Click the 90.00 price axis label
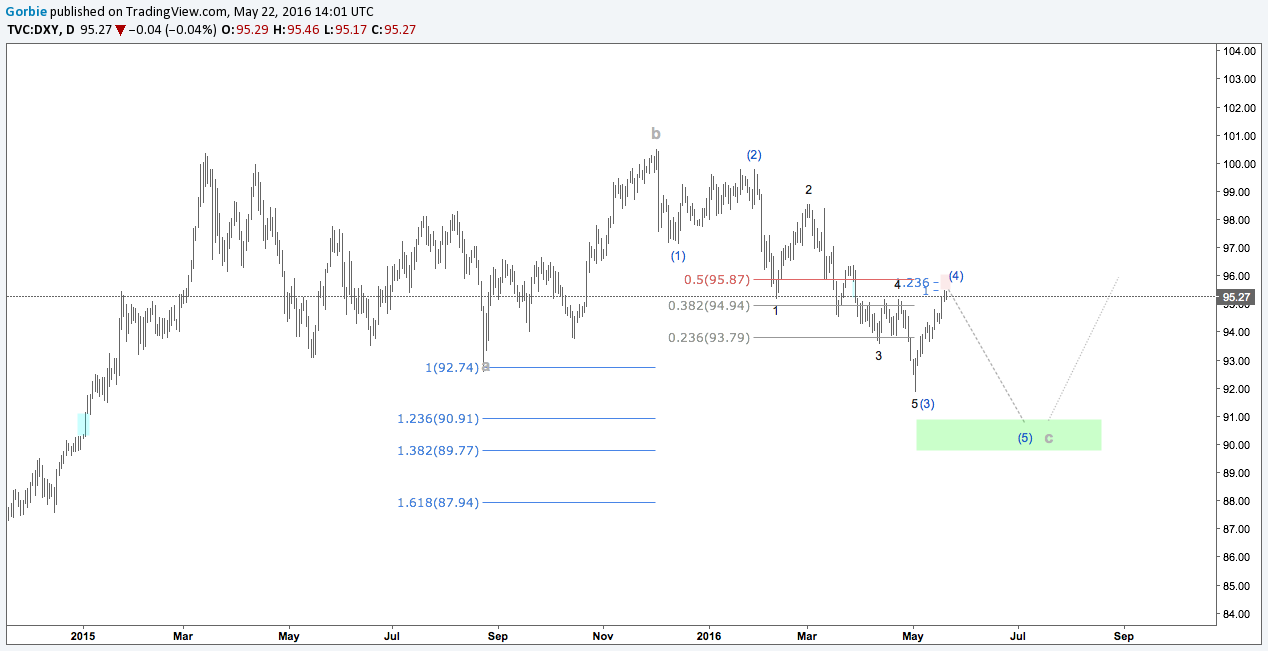This screenshot has height=651, width=1268. (1238, 445)
